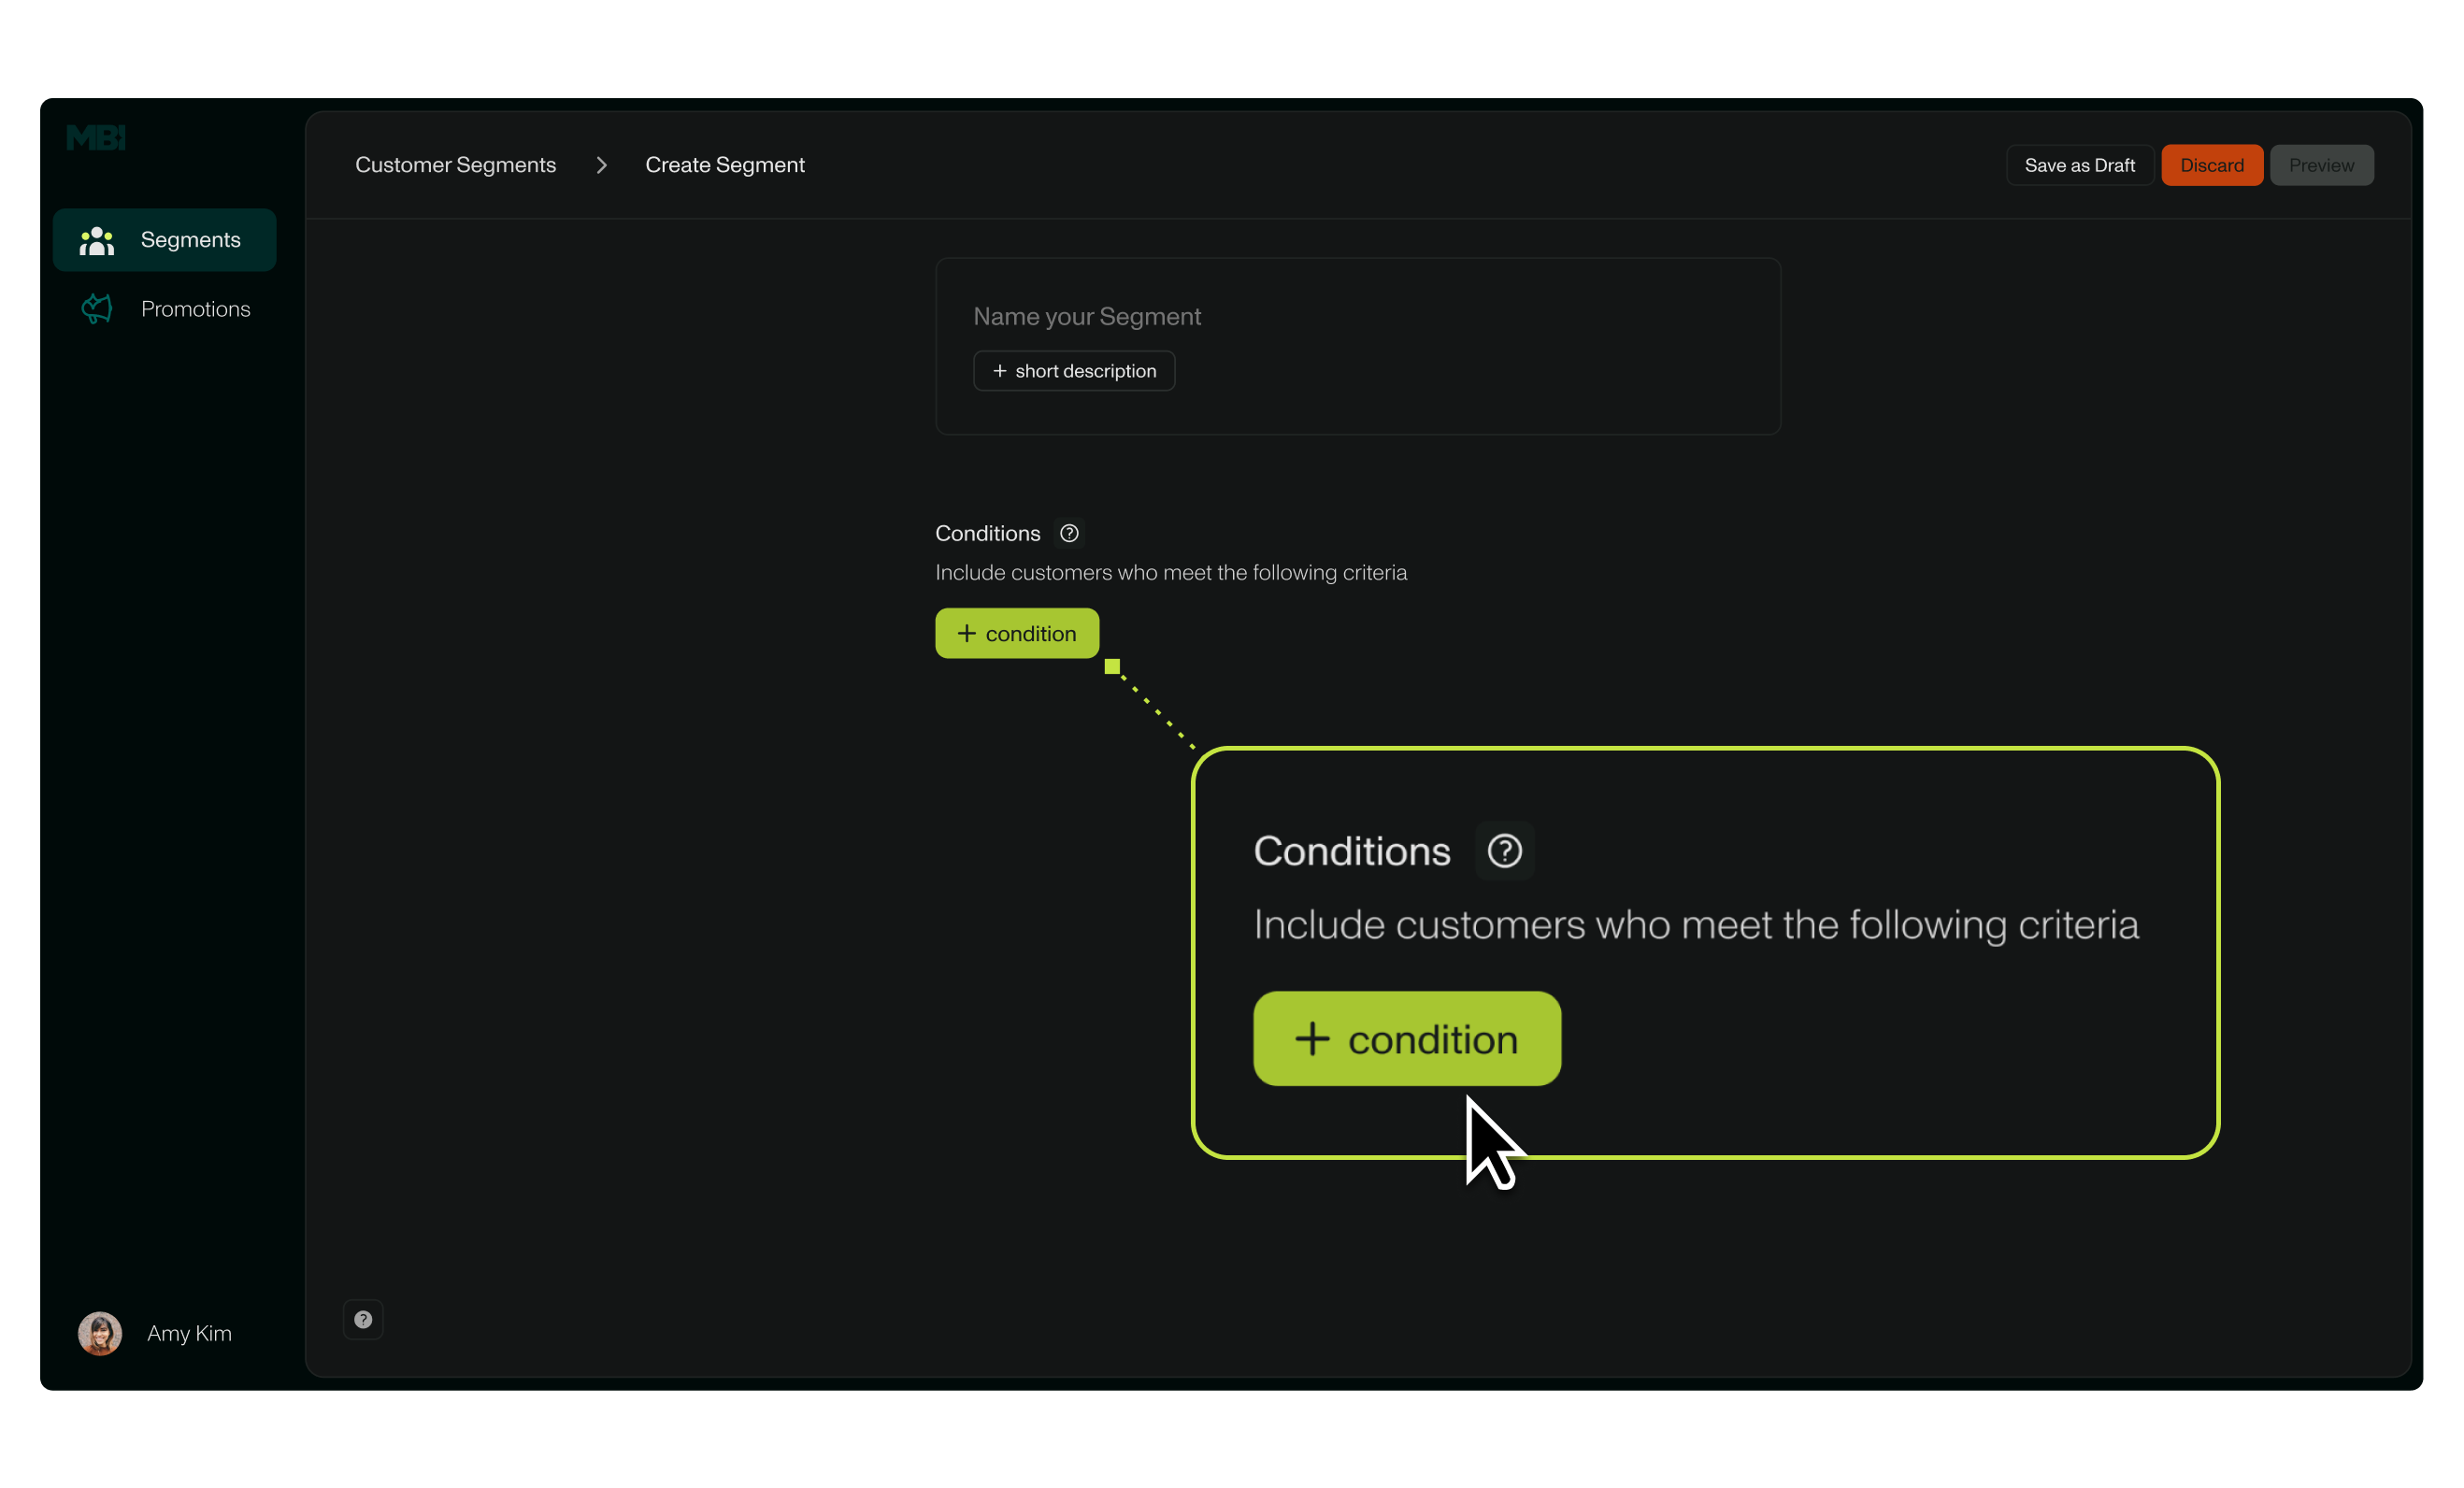Click the Promotions megaphone icon
Image resolution: width=2464 pixels, height=1488 pixels.
click(x=97, y=309)
